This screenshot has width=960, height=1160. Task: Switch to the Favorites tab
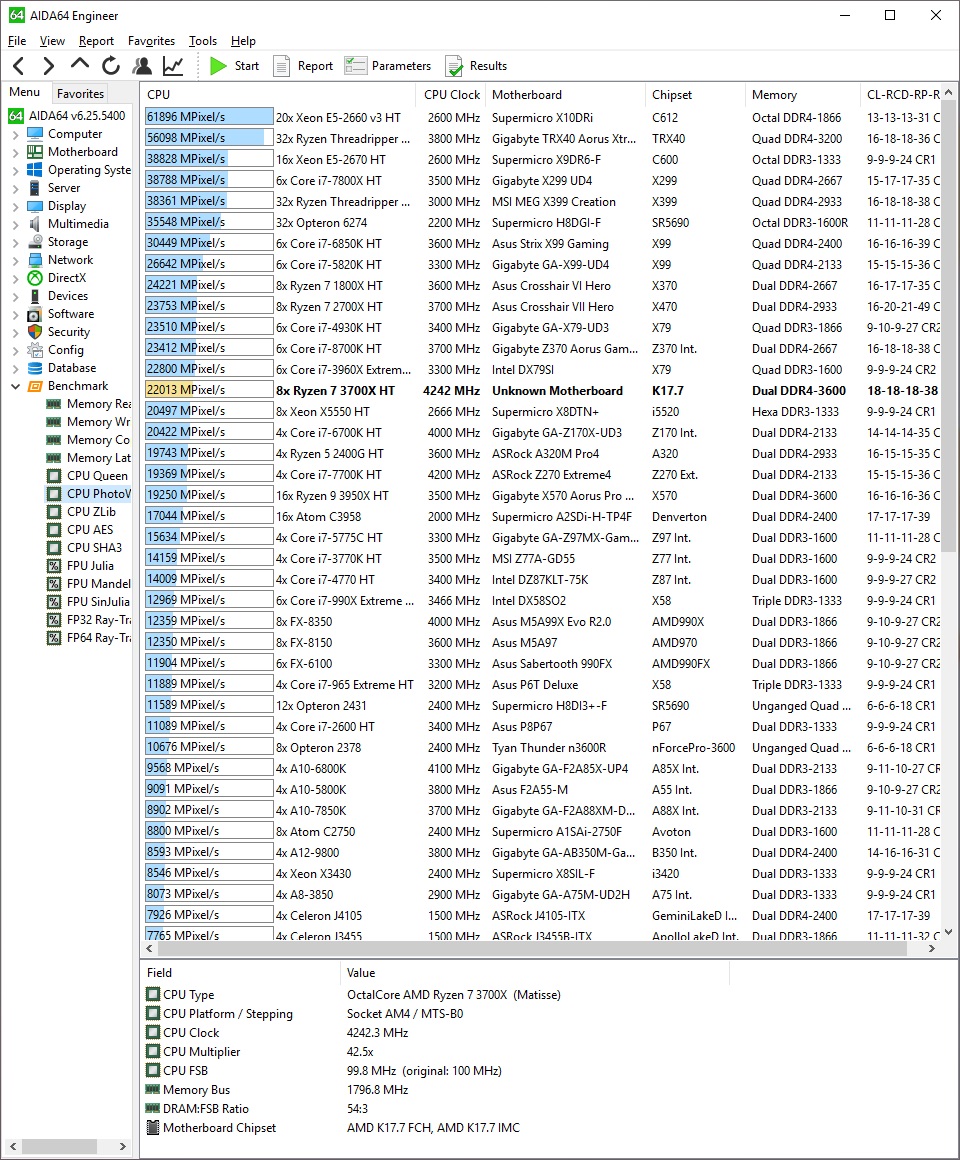click(80, 94)
